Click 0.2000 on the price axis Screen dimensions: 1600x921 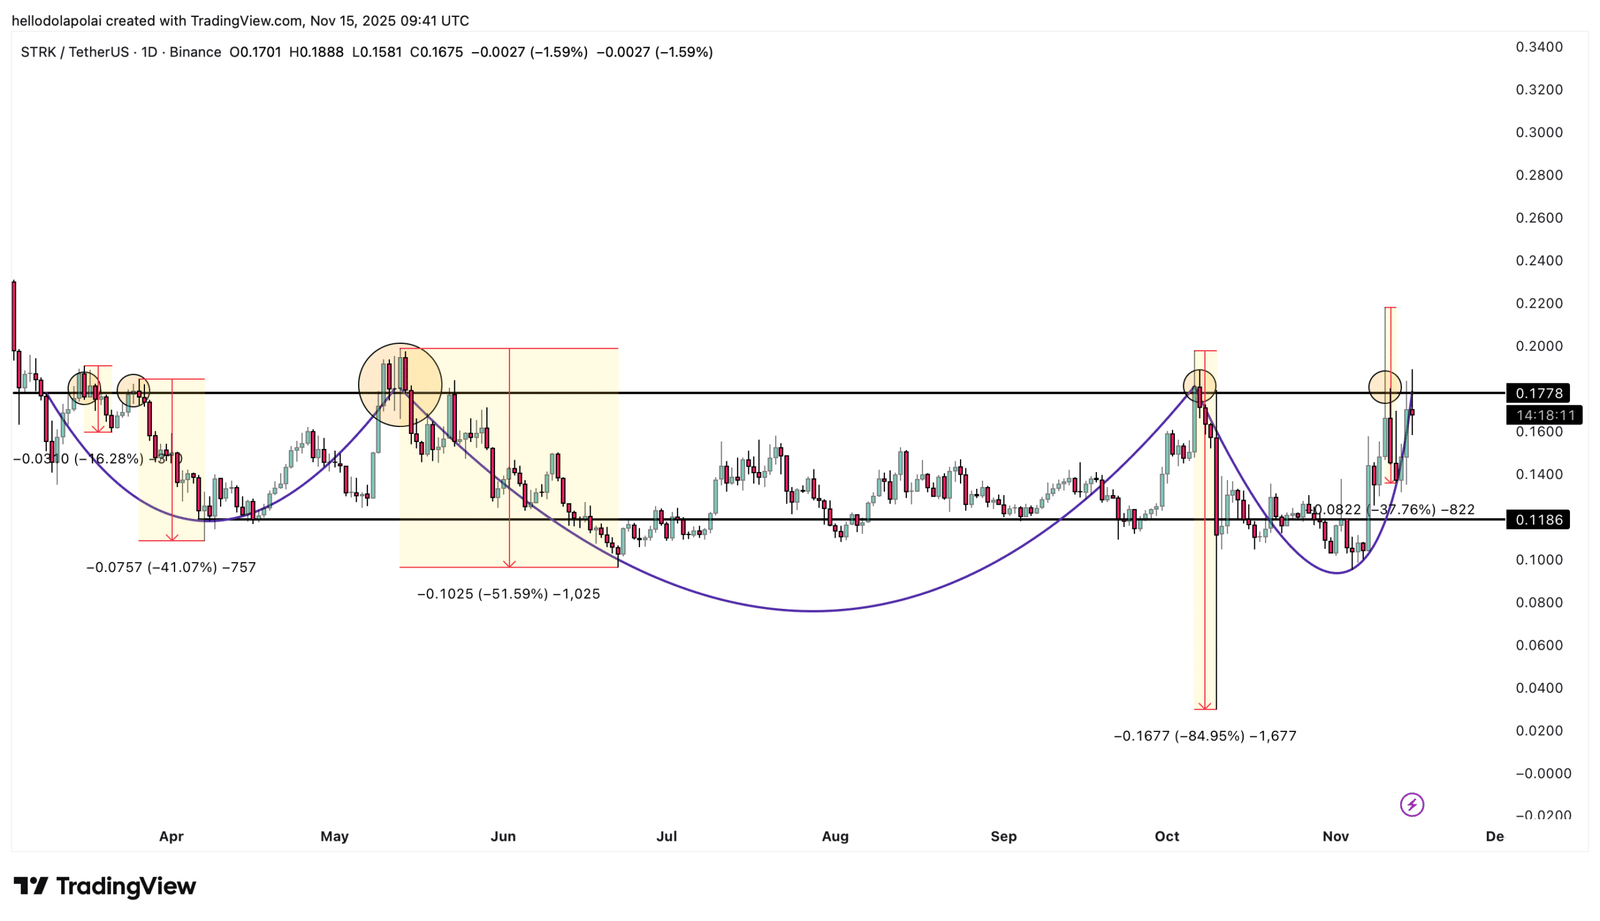tap(1539, 347)
